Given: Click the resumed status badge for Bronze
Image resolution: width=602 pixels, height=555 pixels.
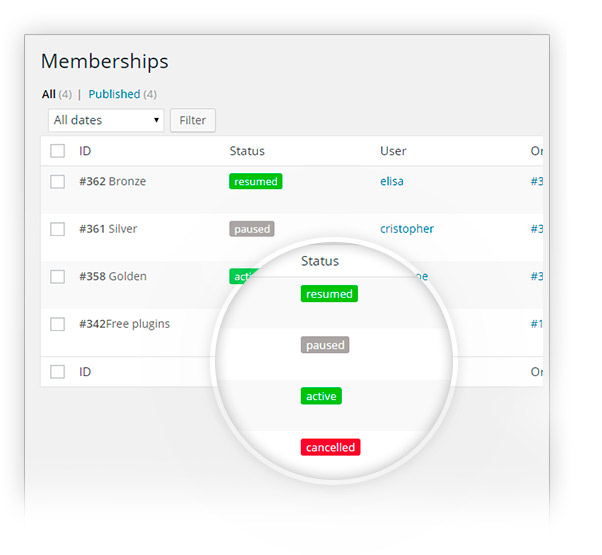Looking at the screenshot, I should coord(256,182).
